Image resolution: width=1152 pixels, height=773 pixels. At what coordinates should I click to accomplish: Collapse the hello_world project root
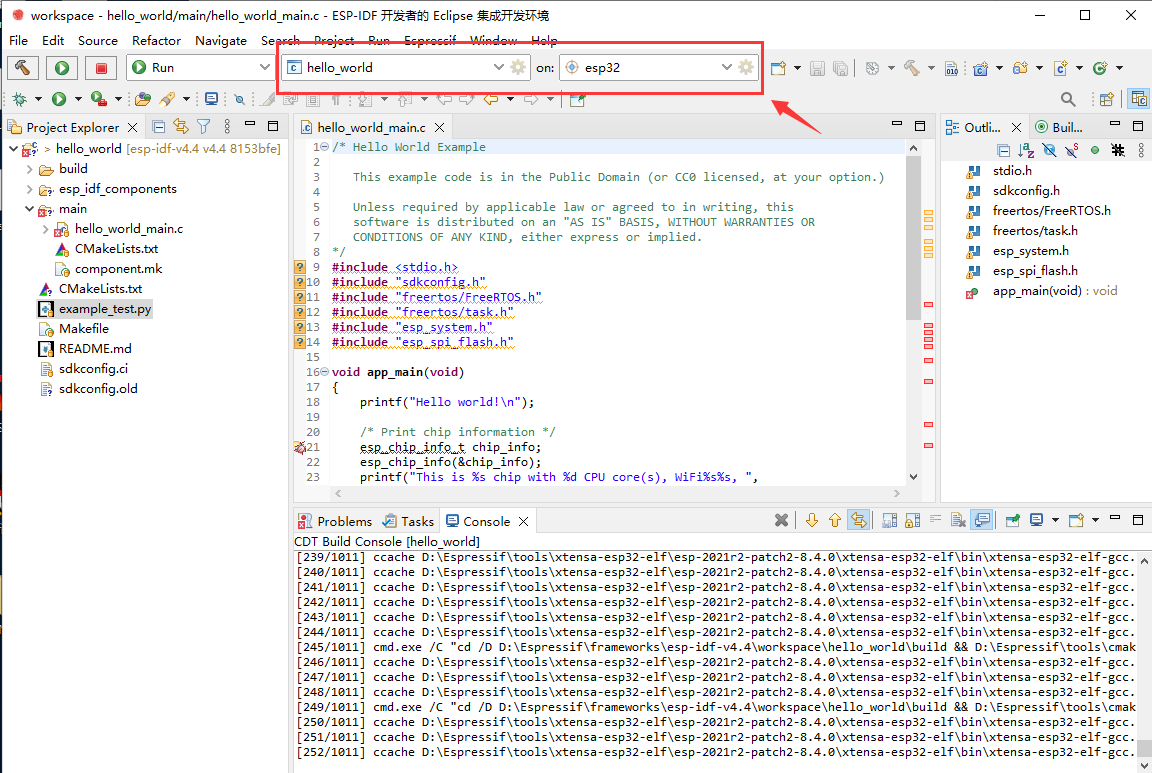[x=13, y=148]
